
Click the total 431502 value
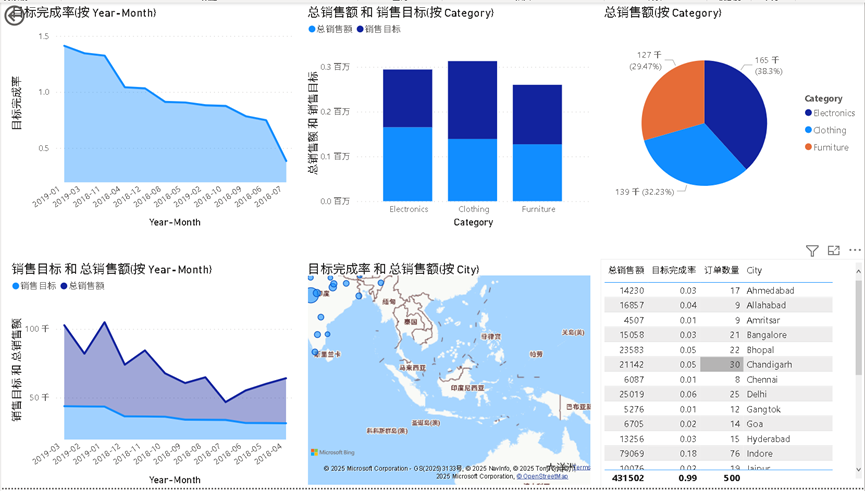629,478
